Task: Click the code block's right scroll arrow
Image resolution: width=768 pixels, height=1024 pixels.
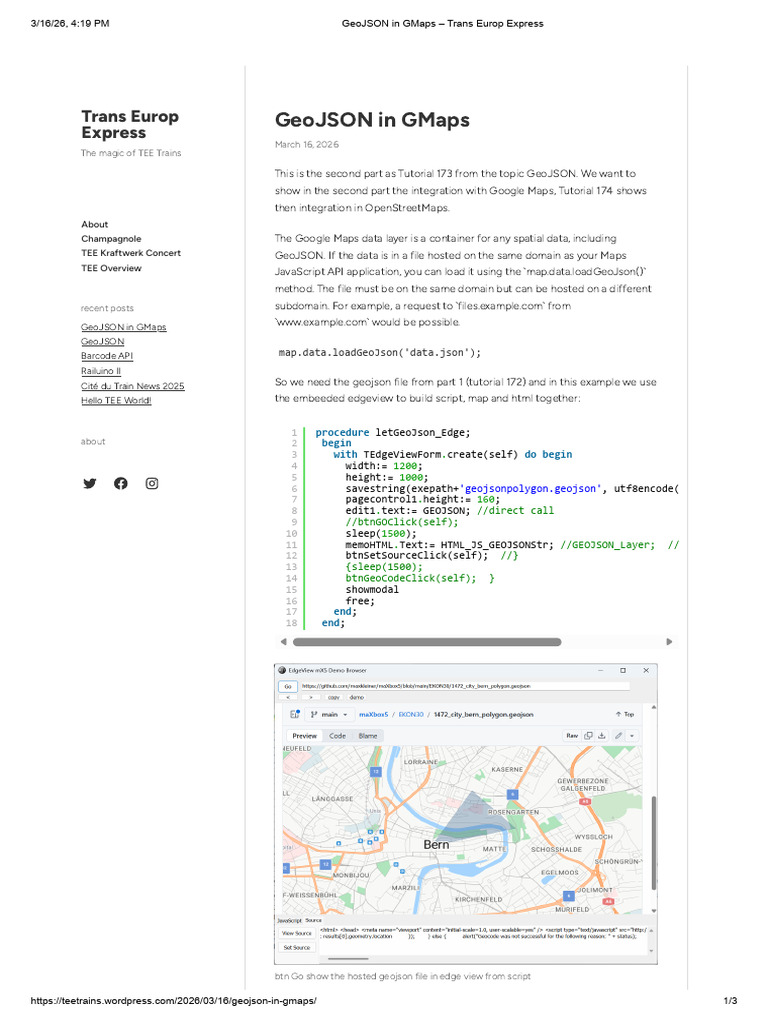Action: click(x=669, y=642)
